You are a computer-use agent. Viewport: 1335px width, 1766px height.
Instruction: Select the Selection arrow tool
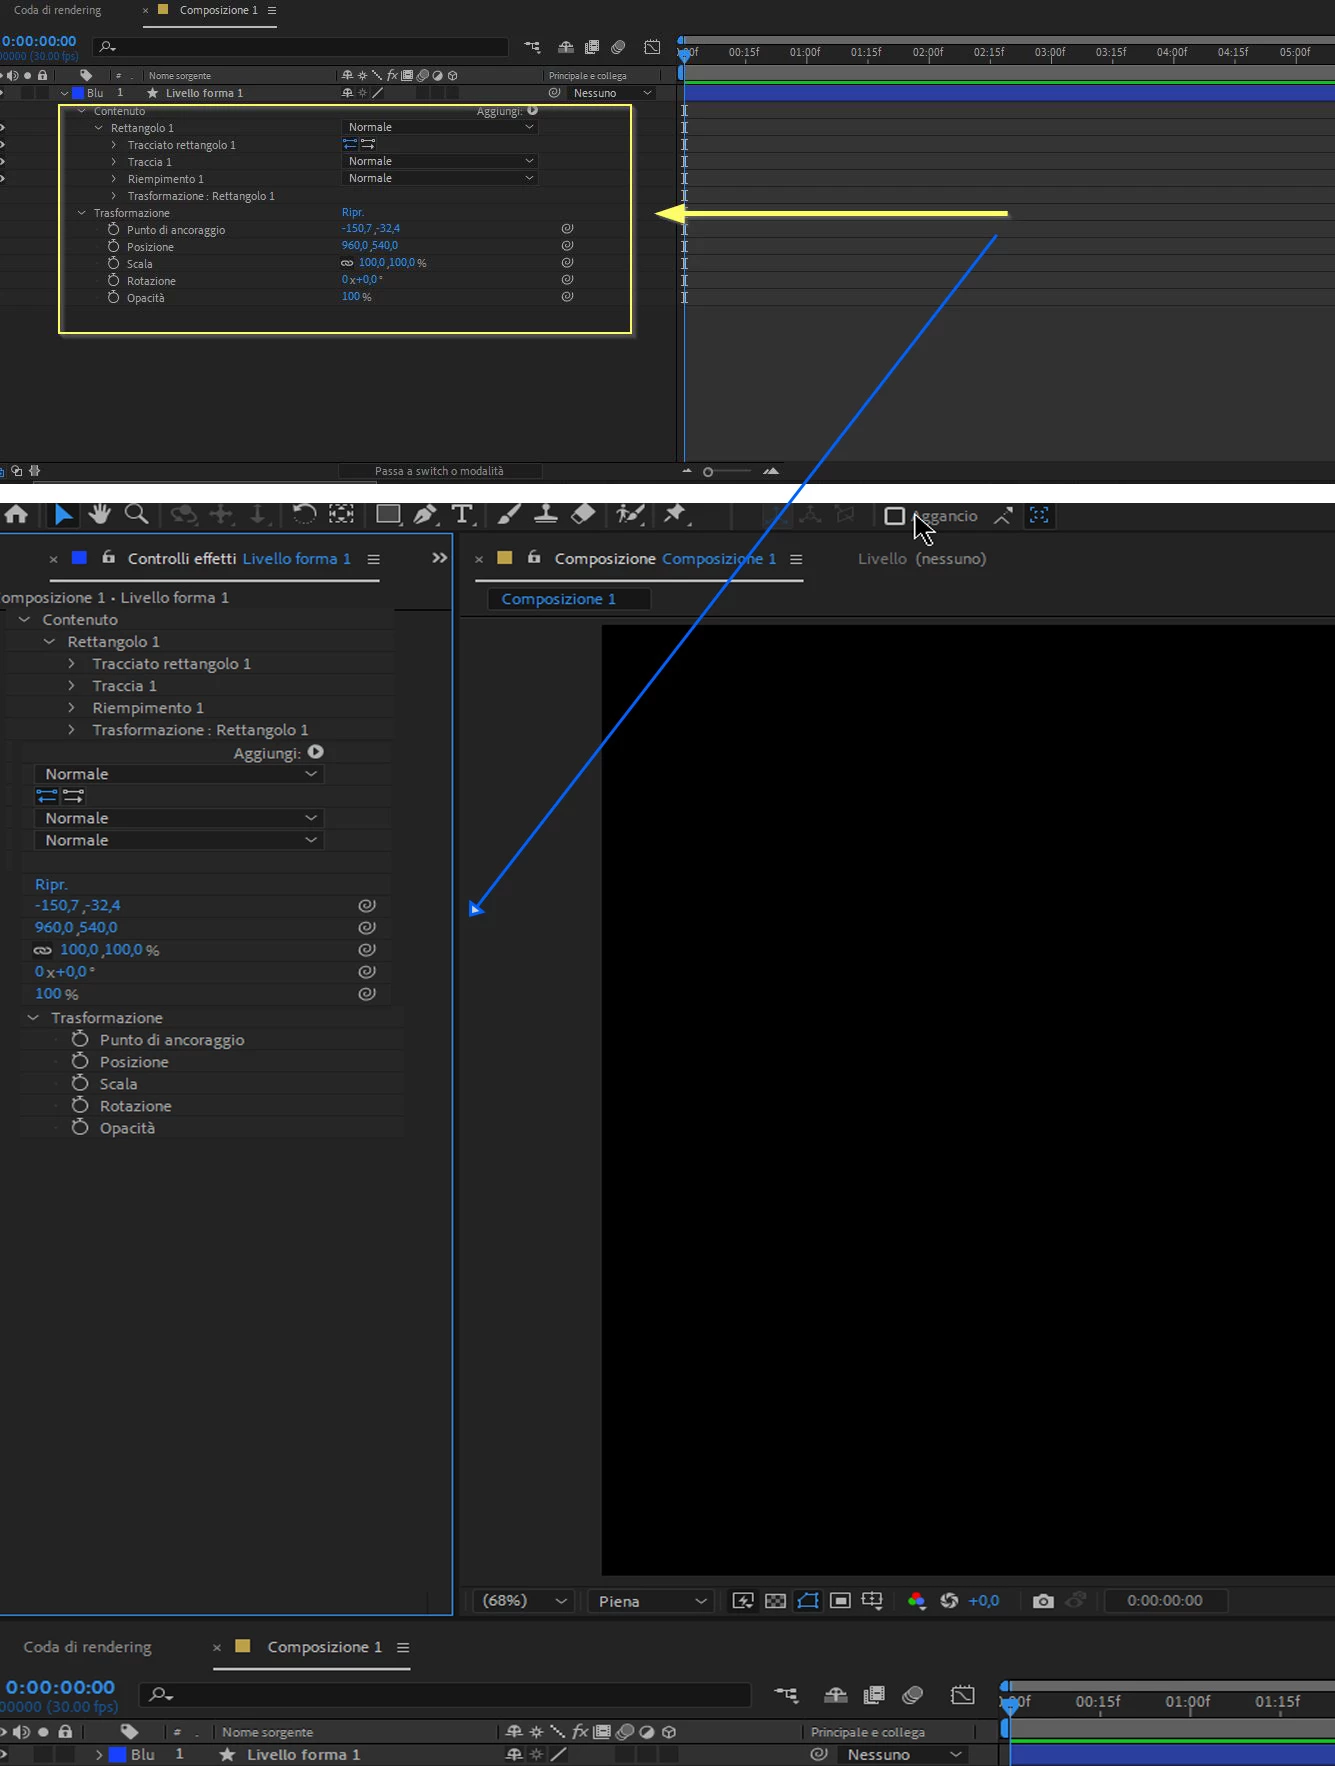(x=63, y=514)
